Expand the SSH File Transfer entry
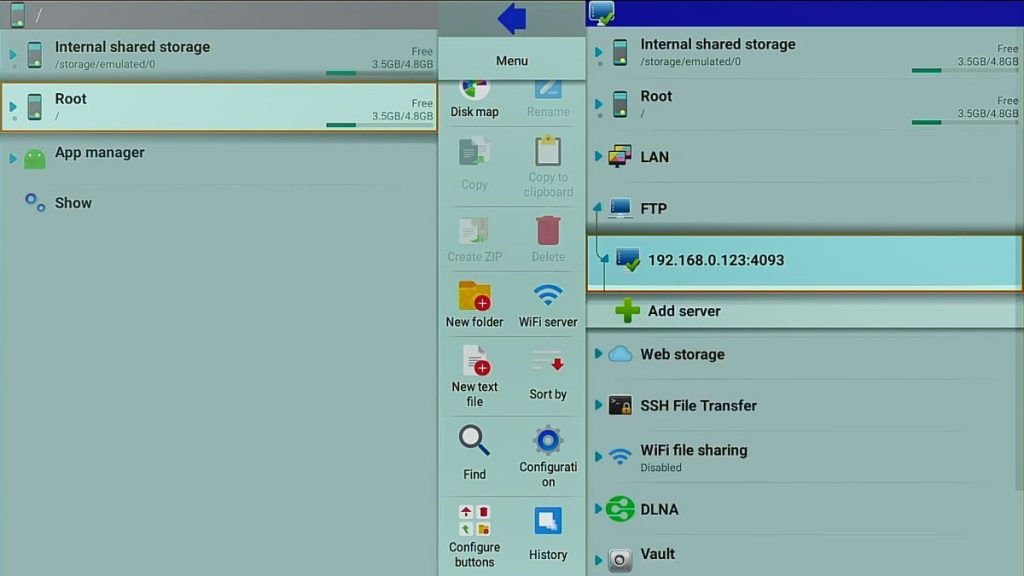The width and height of the screenshot is (1024, 576). click(x=598, y=405)
